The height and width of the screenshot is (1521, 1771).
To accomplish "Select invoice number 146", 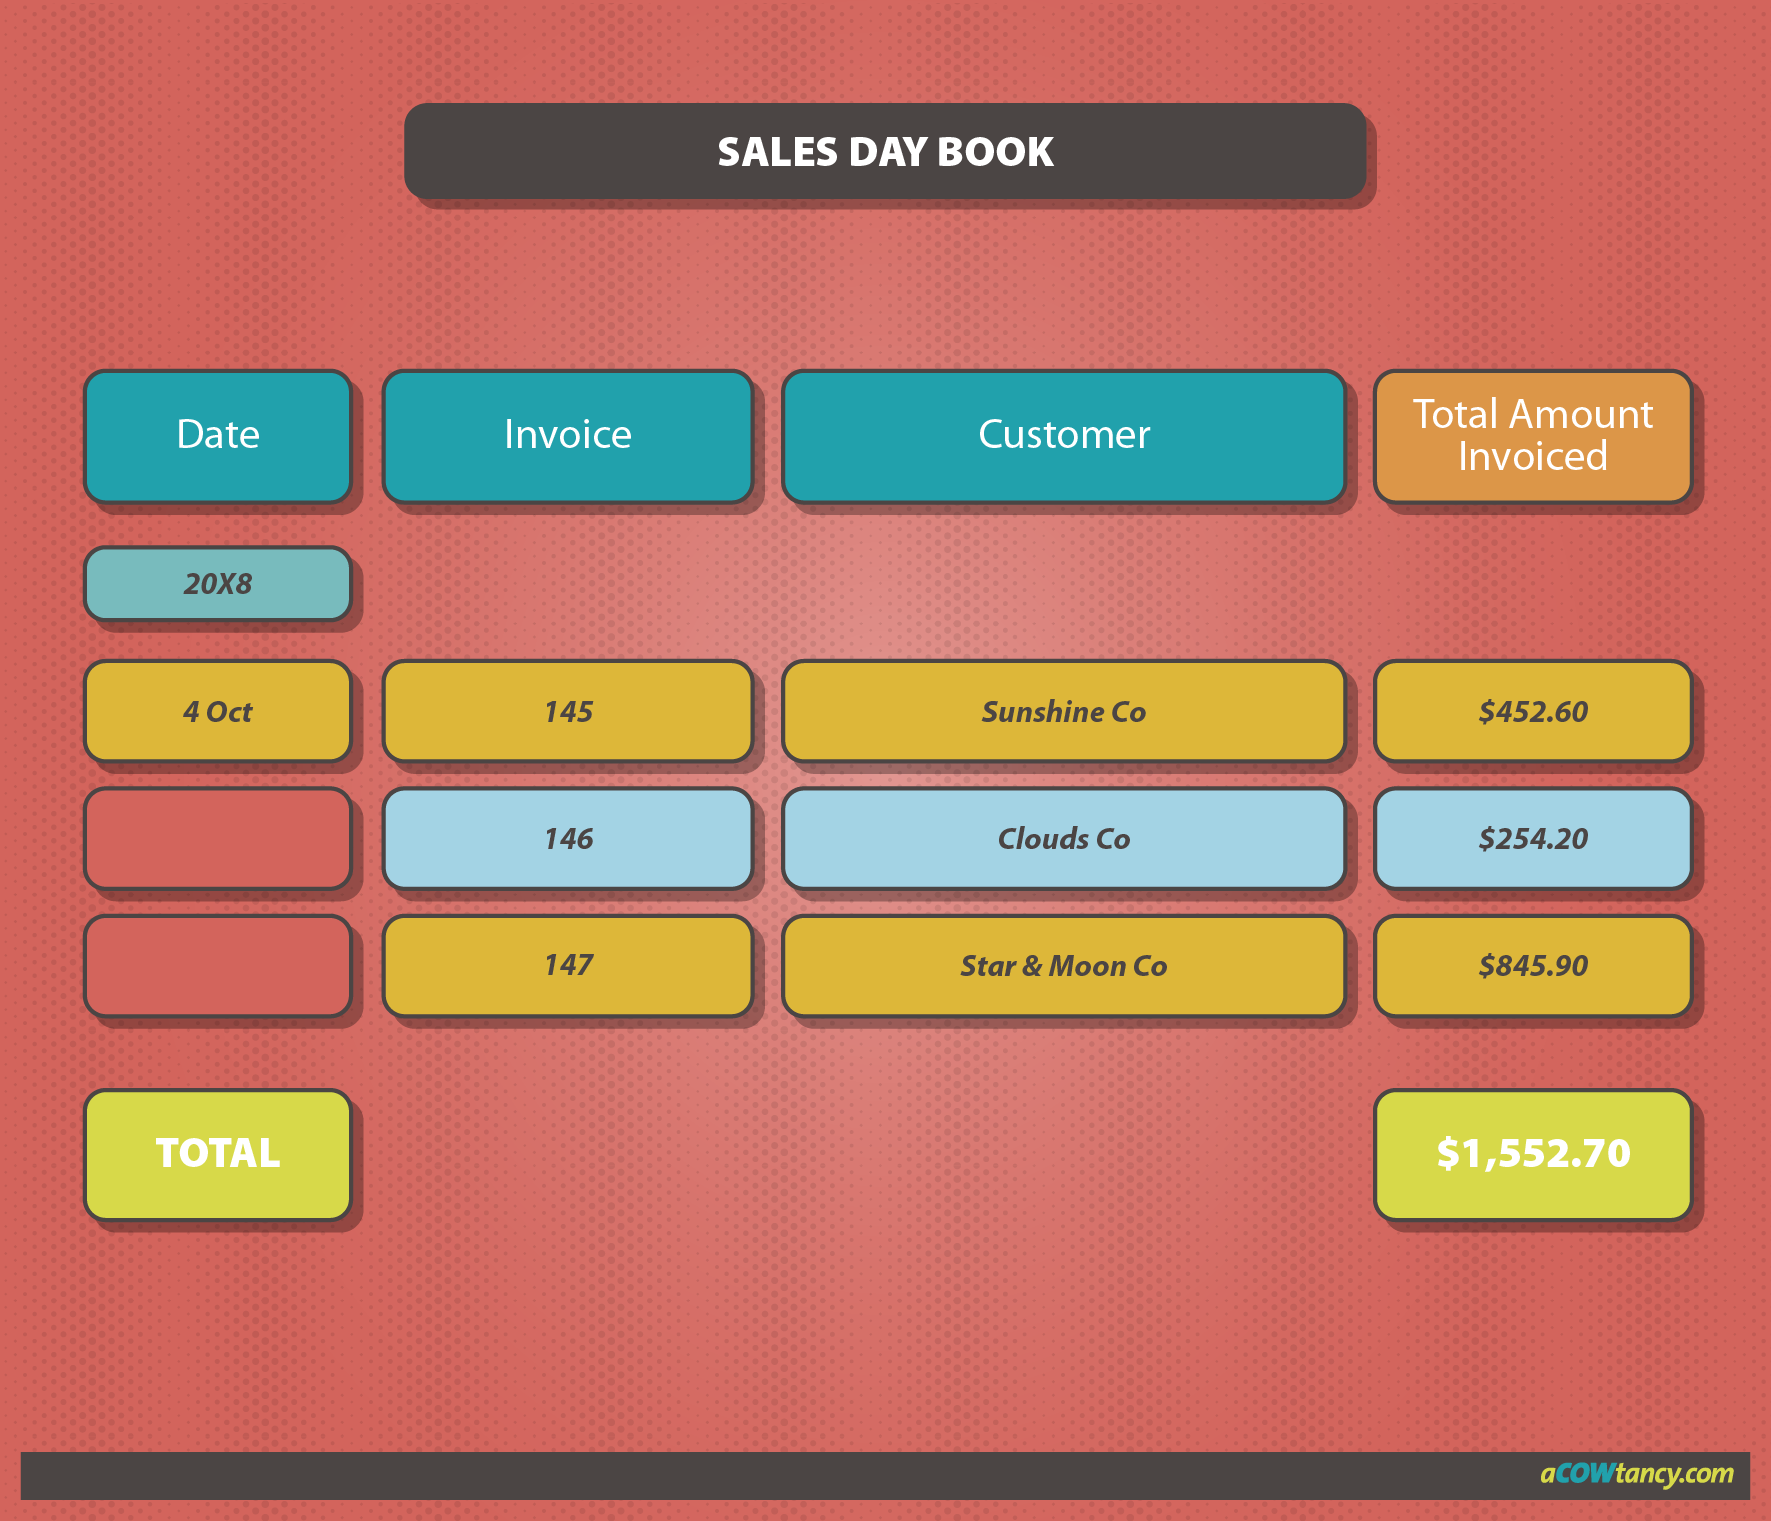I will pyautogui.click(x=566, y=840).
